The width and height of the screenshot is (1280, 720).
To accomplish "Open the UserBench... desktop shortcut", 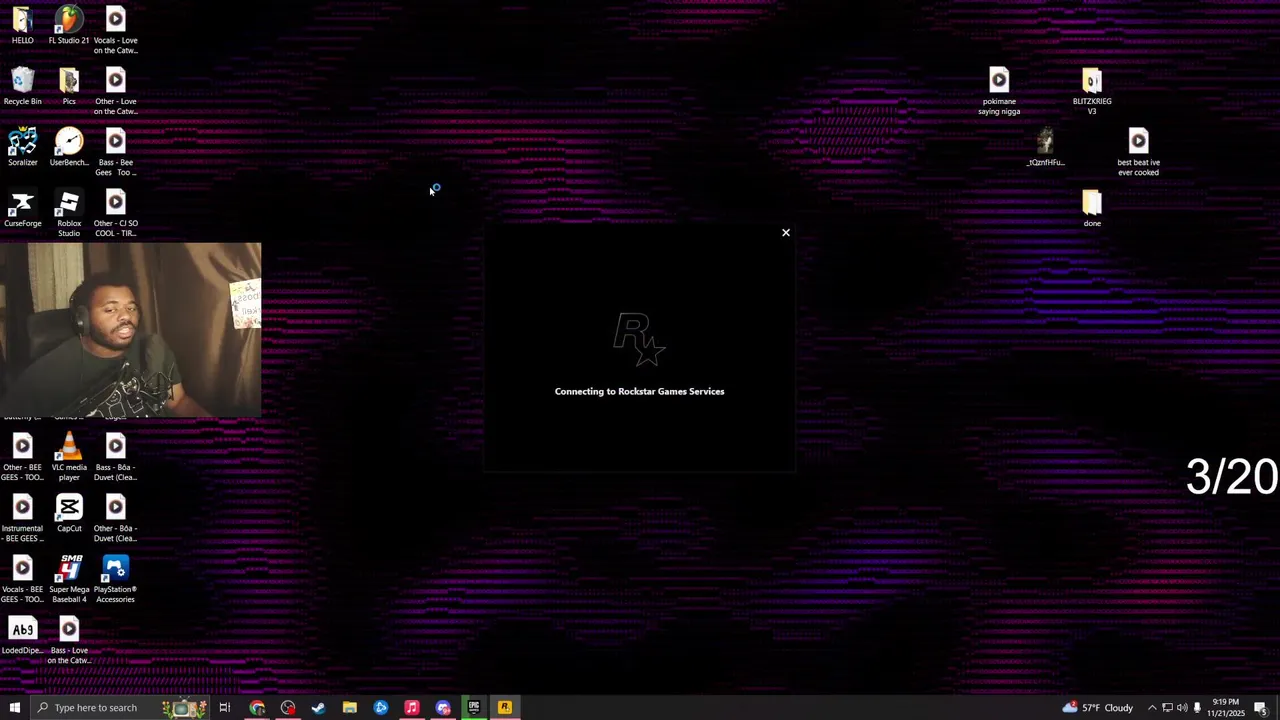I will [69, 148].
